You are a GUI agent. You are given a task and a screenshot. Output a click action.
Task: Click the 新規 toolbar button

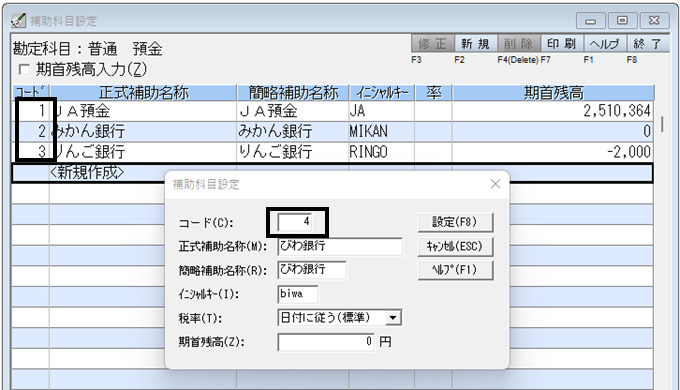click(475, 44)
